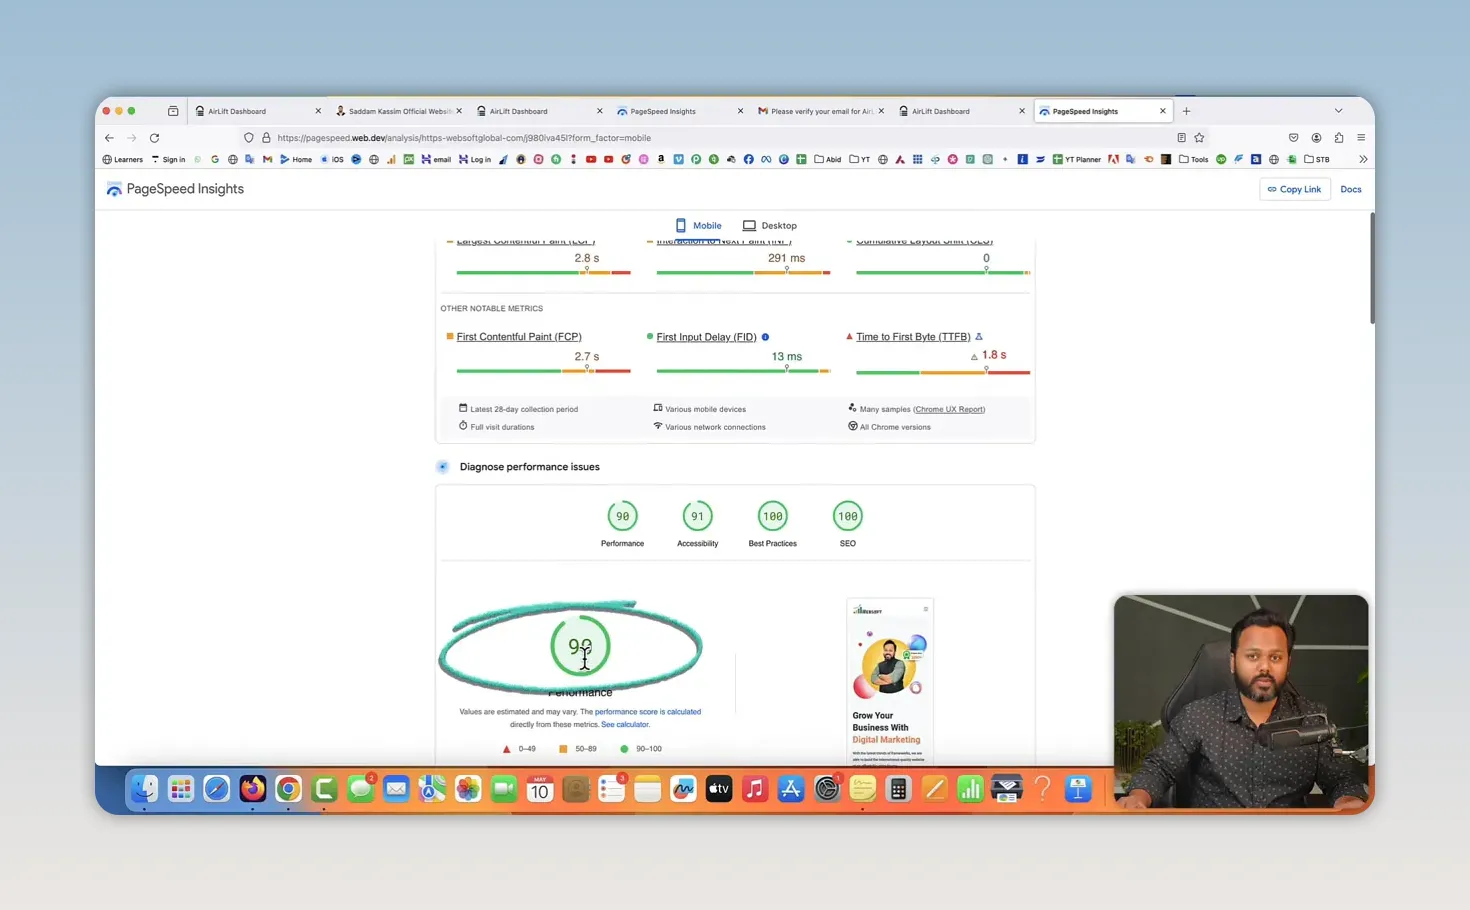Open Firefox from the dock
This screenshot has width=1470, height=910.
coord(252,789)
